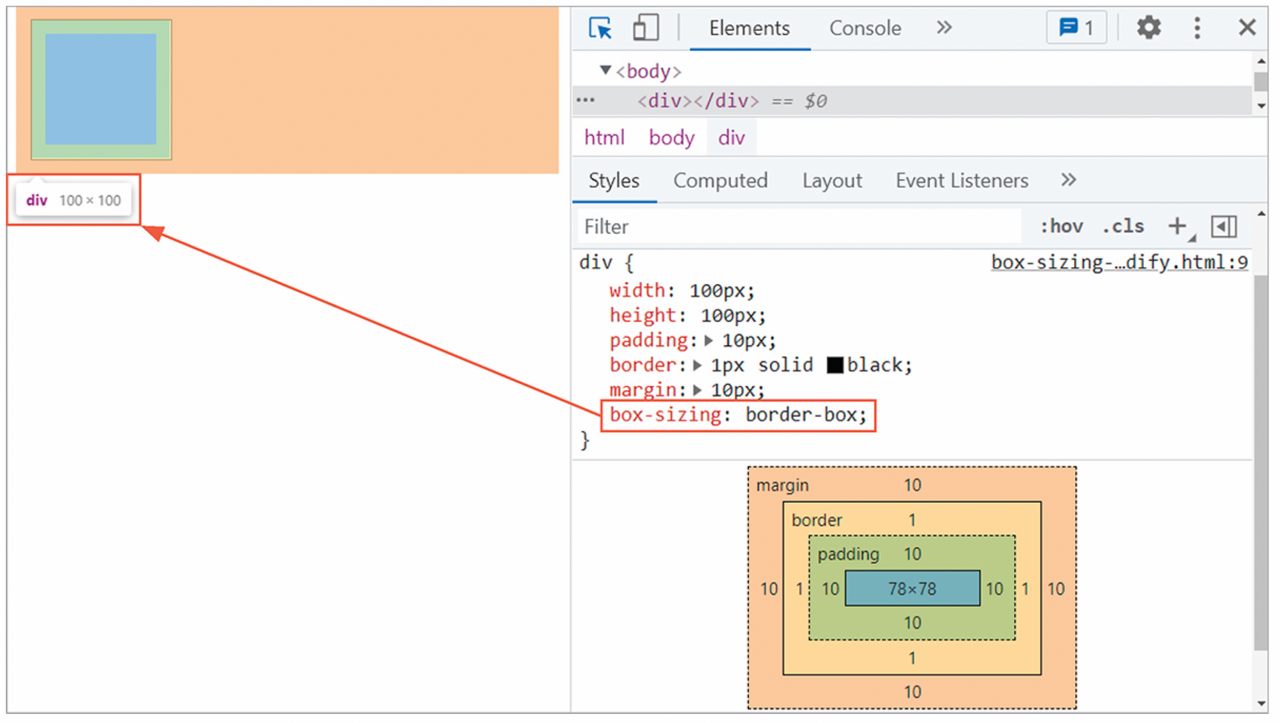Viewport: 1280px width, 723px height.
Task: Open the Computed pane tab
Action: click(720, 181)
